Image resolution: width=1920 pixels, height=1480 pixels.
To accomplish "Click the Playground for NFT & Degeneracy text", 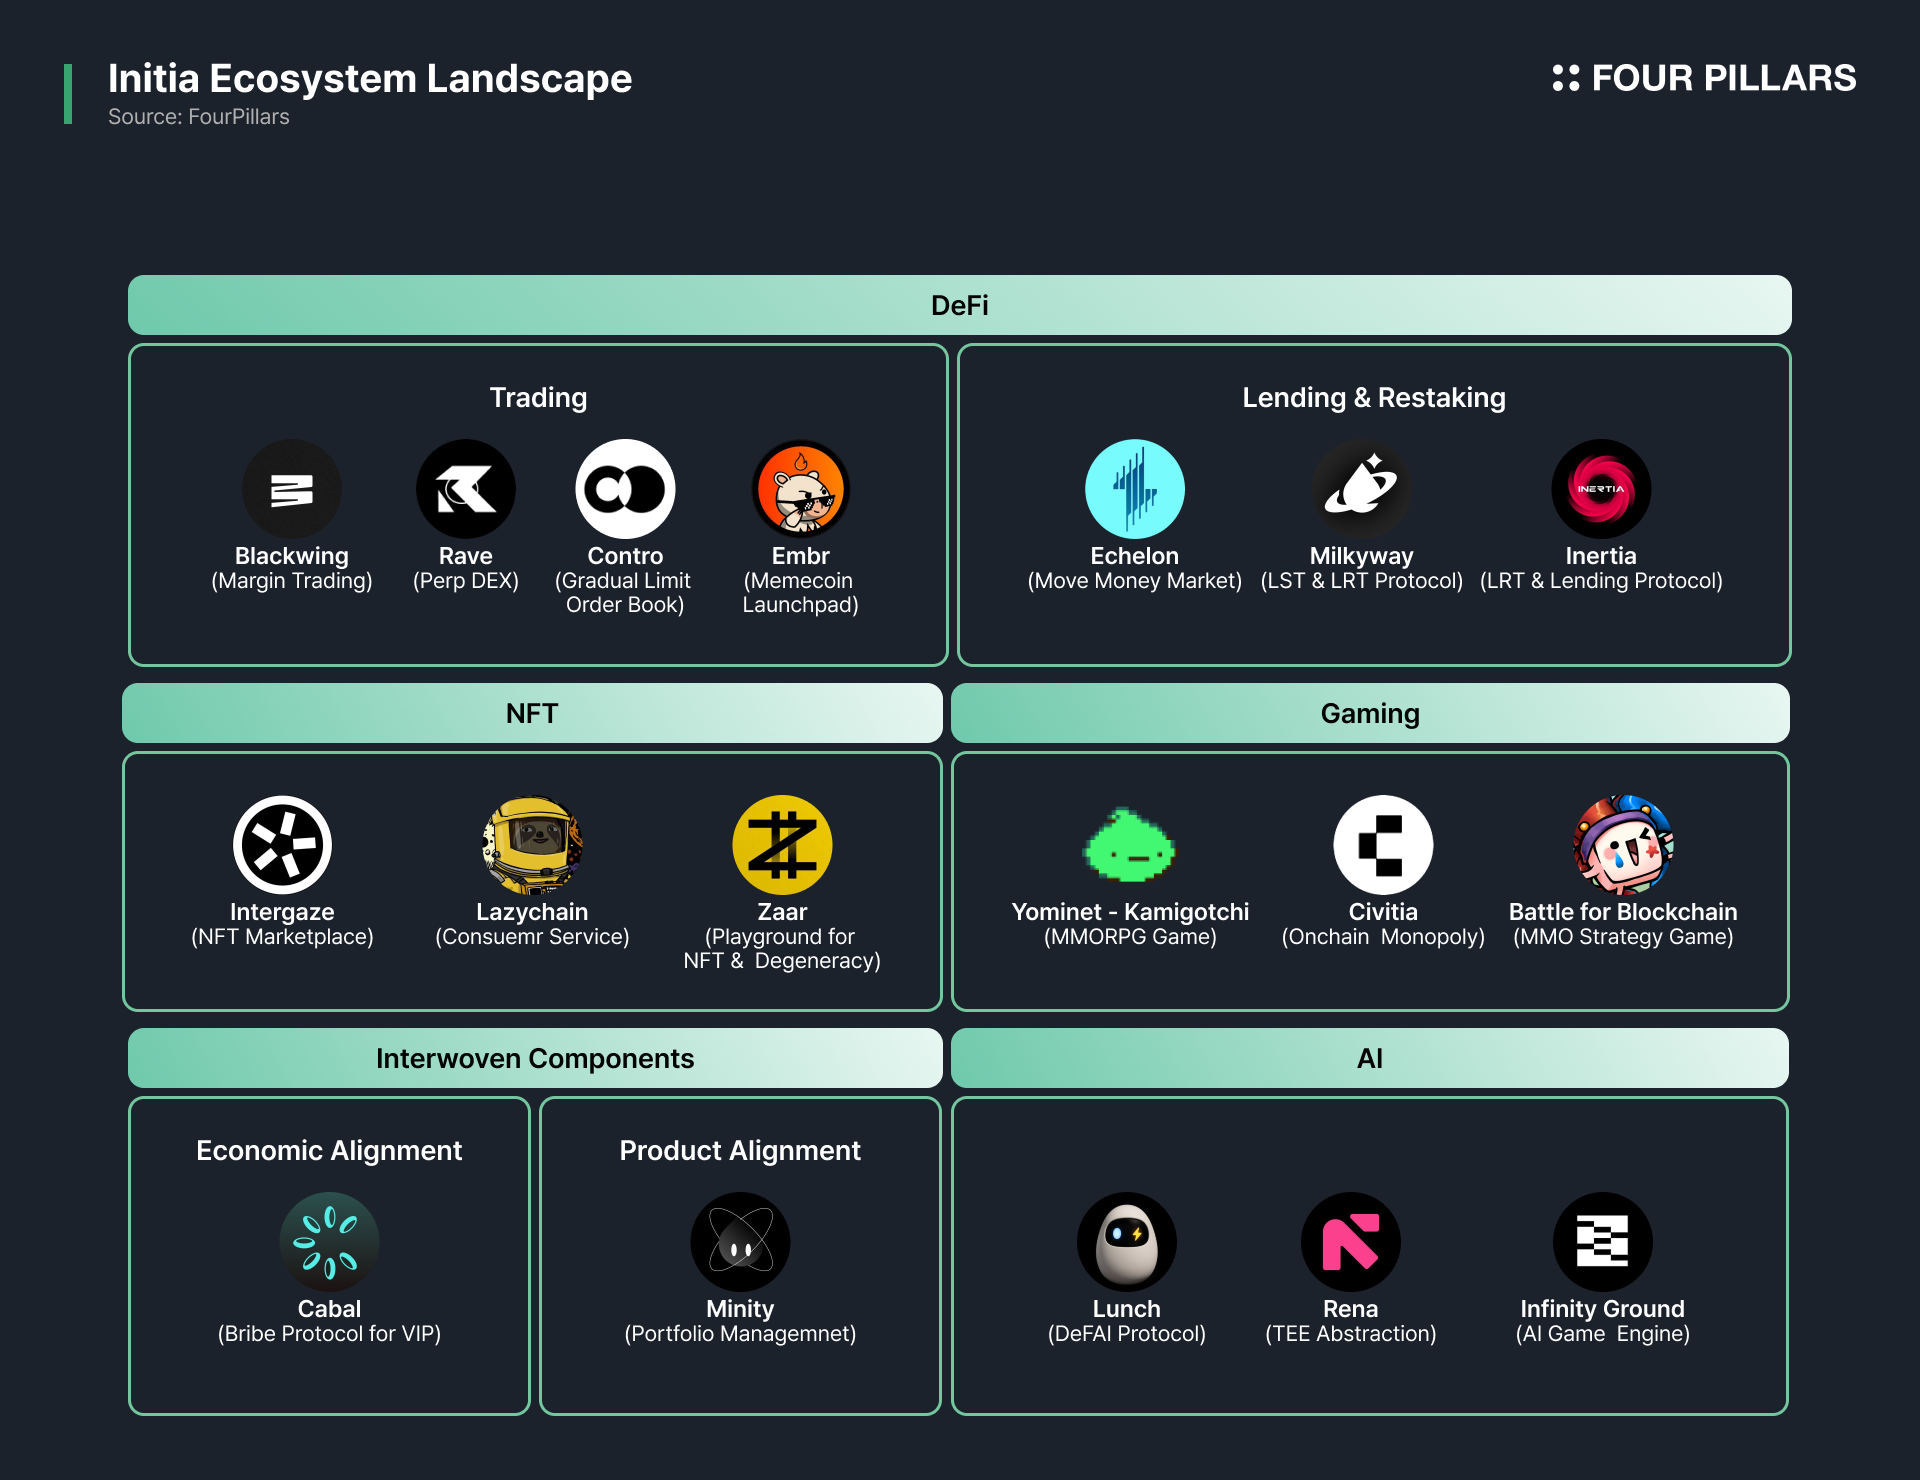I will click(782, 949).
